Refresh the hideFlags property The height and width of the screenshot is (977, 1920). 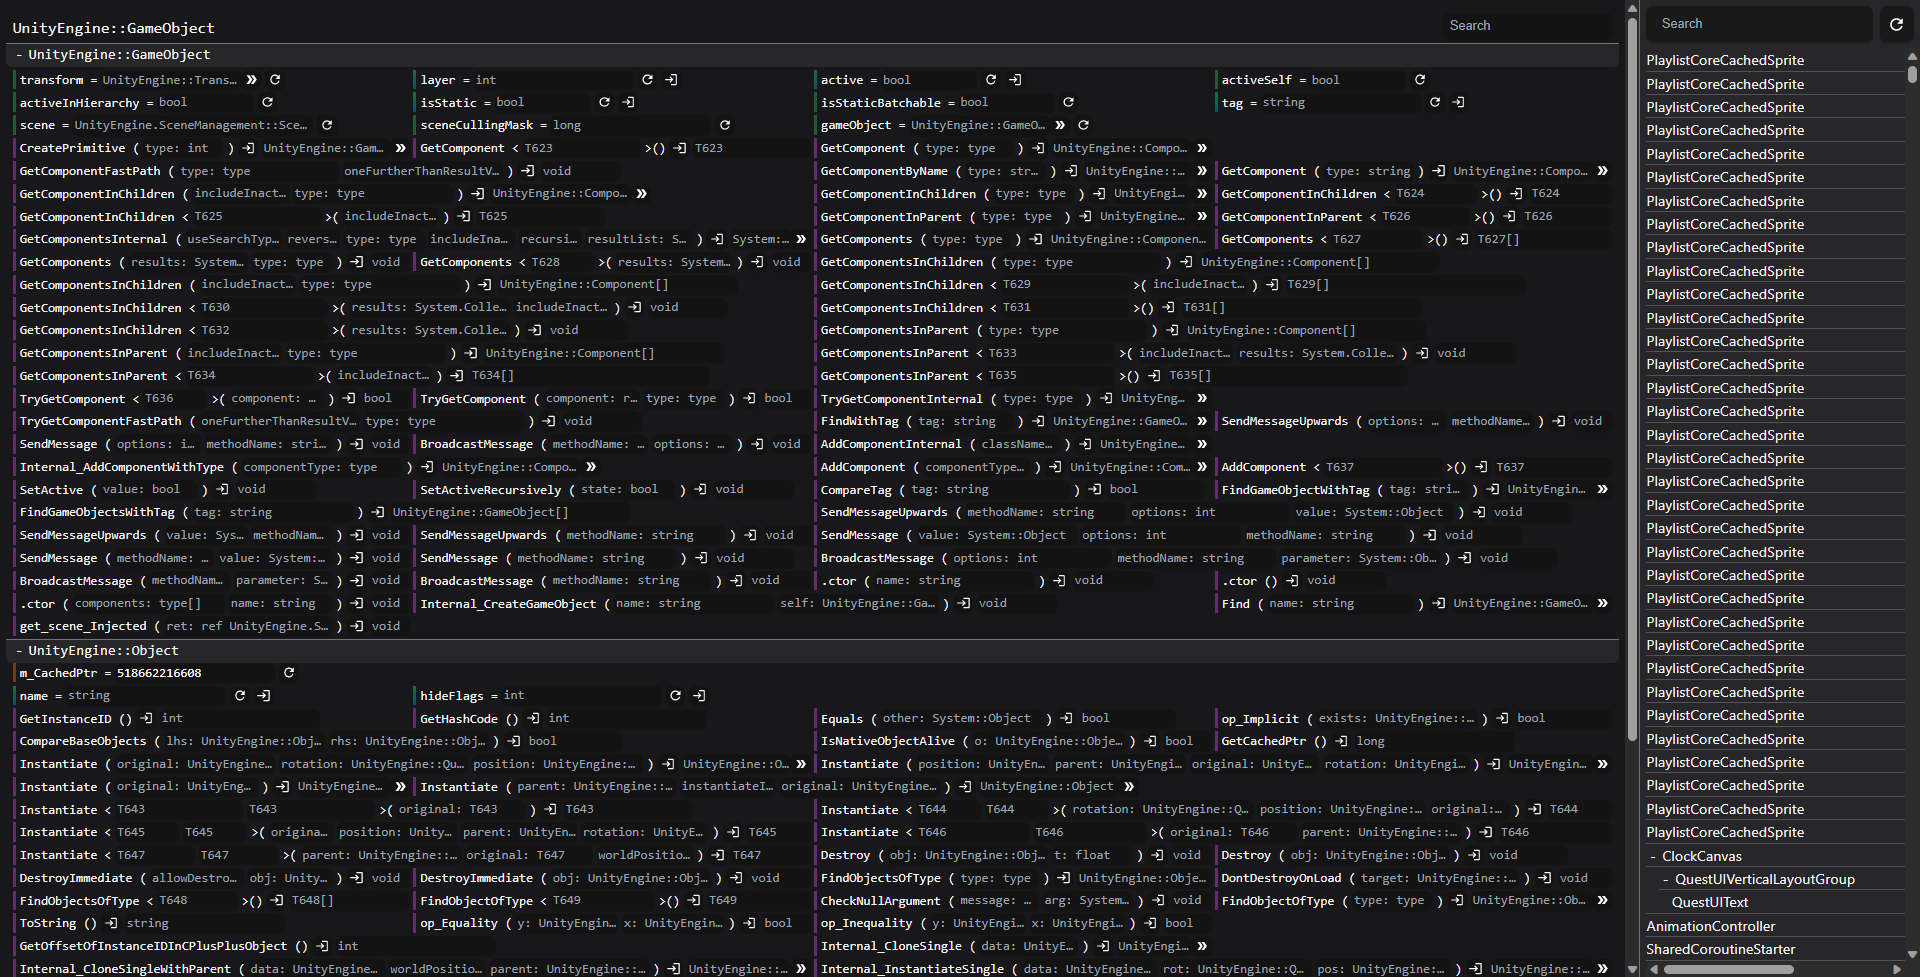tap(675, 695)
